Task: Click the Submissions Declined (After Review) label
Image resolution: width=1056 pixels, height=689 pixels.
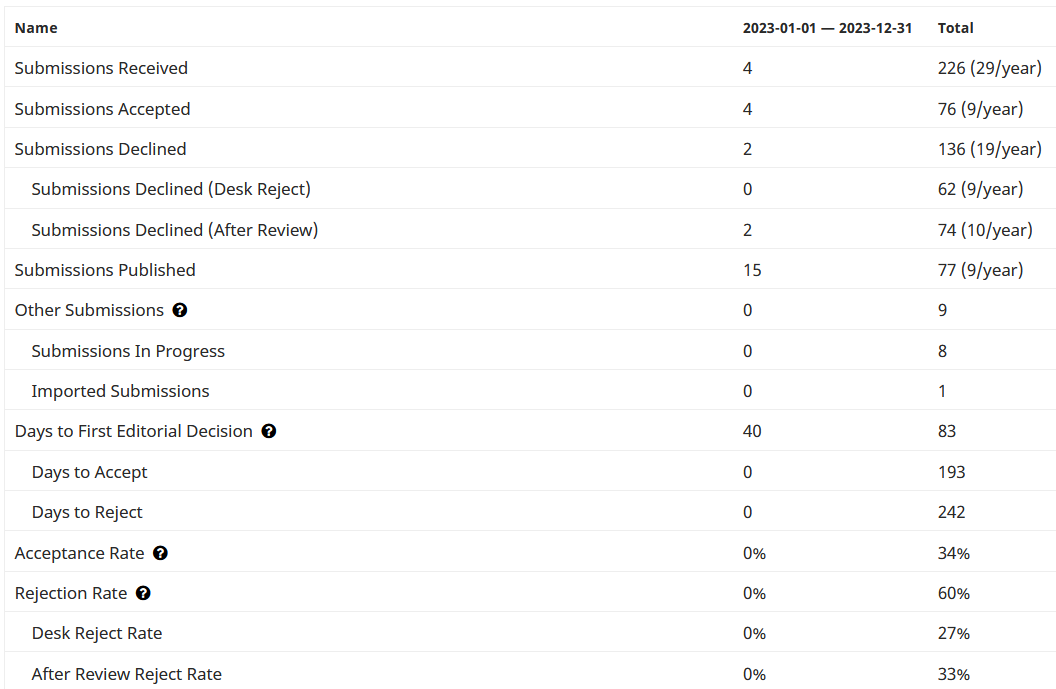Action: pos(174,230)
